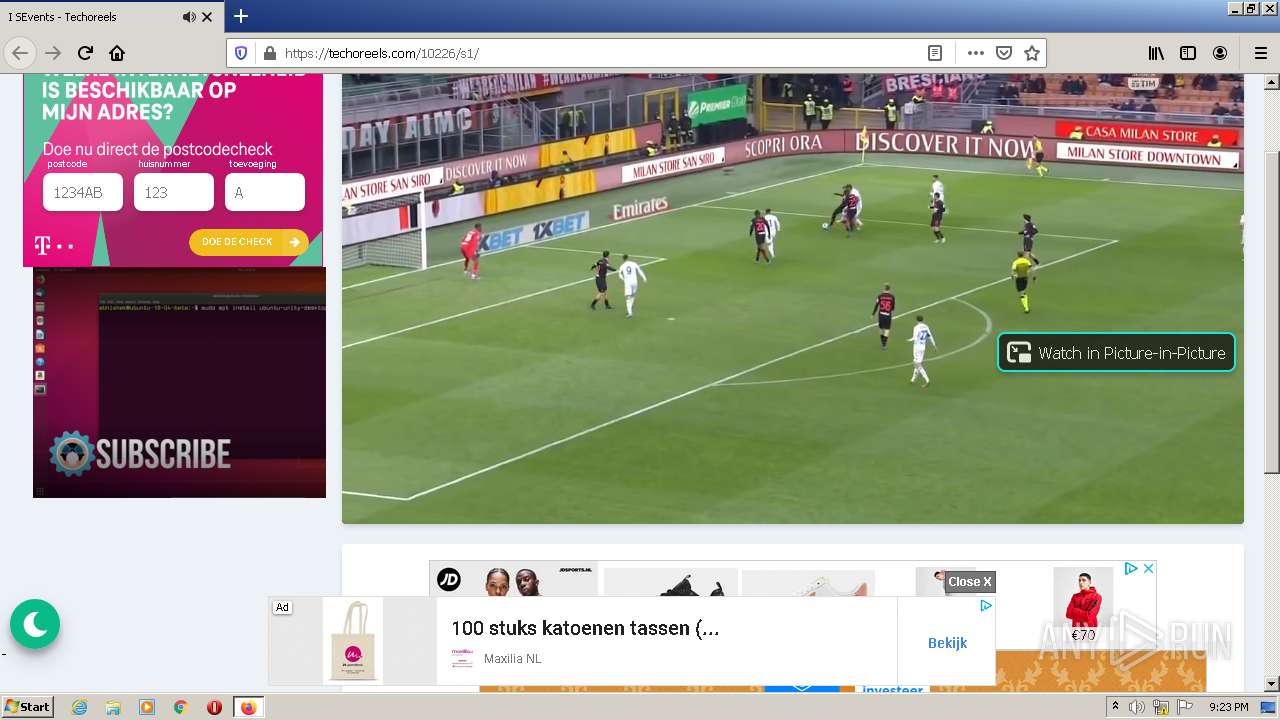Open AdChoices info on JD banner
Image resolution: width=1280 pixels, height=720 pixels.
(x=1131, y=568)
